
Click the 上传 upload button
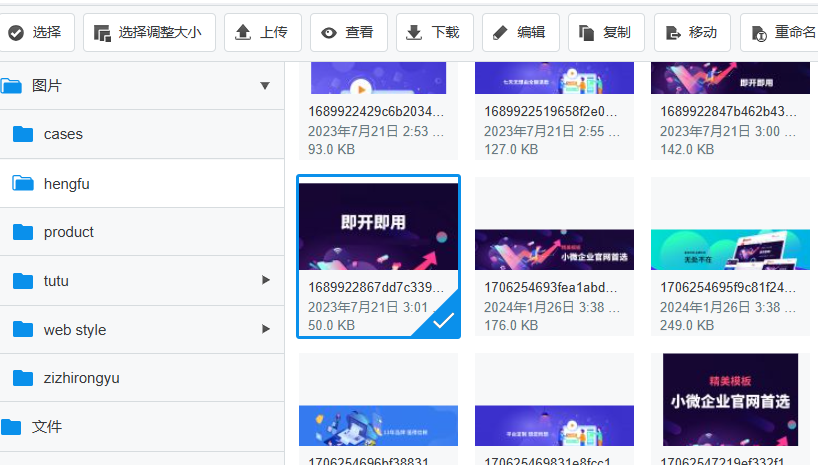261,32
